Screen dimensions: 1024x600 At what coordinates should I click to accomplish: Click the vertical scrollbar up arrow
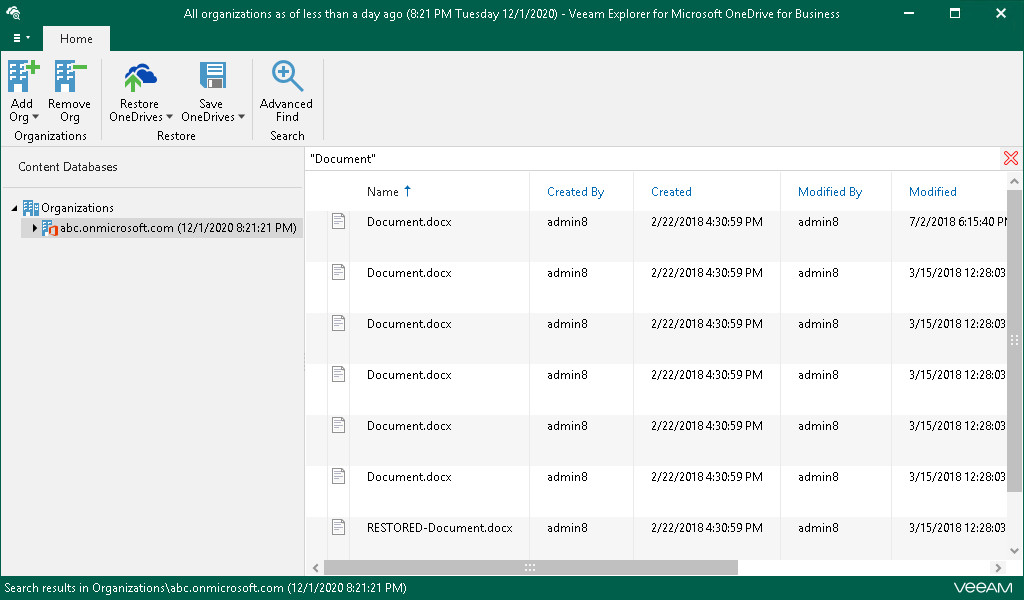(x=1014, y=181)
